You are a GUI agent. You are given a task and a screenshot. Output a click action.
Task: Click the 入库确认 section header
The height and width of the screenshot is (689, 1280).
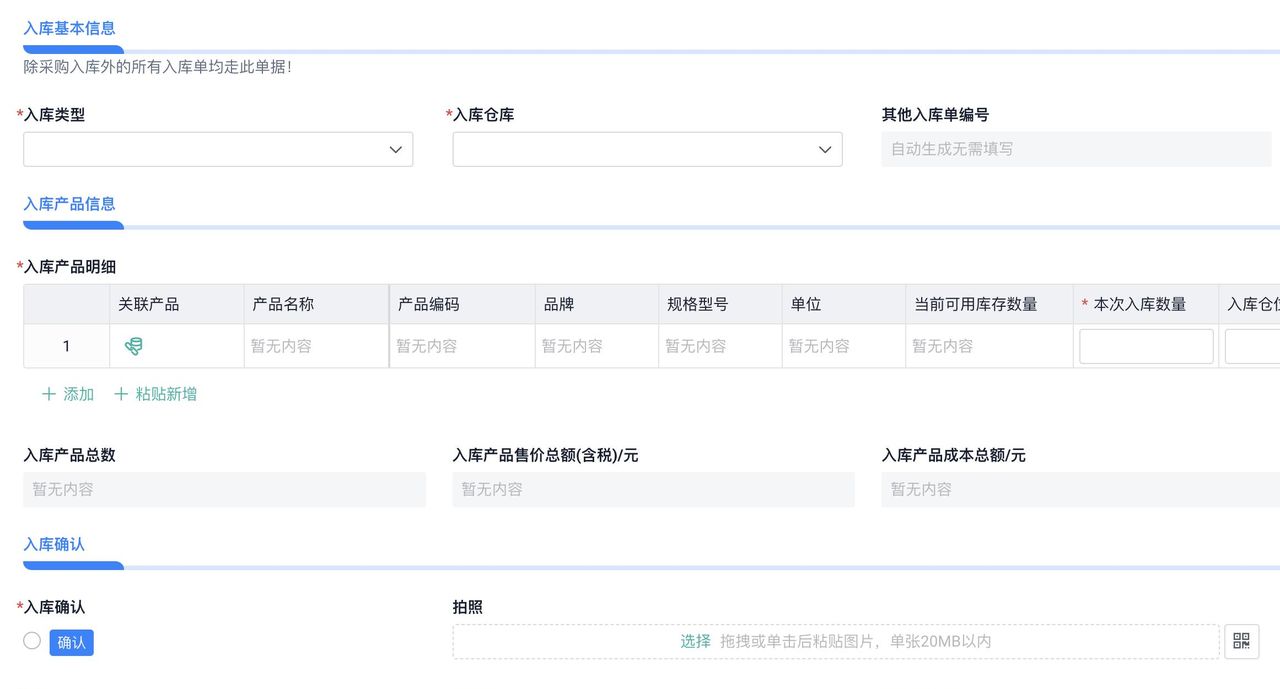52,544
